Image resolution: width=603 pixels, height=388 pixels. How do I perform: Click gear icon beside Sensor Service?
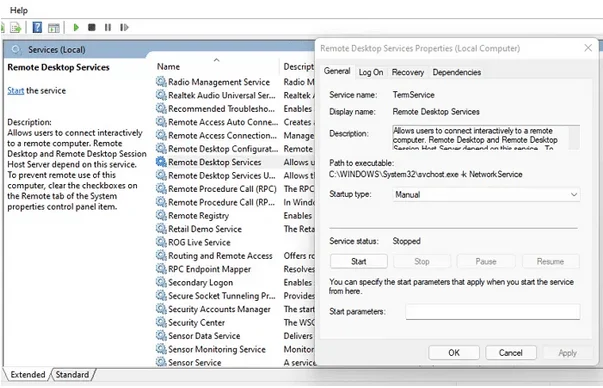(x=161, y=362)
